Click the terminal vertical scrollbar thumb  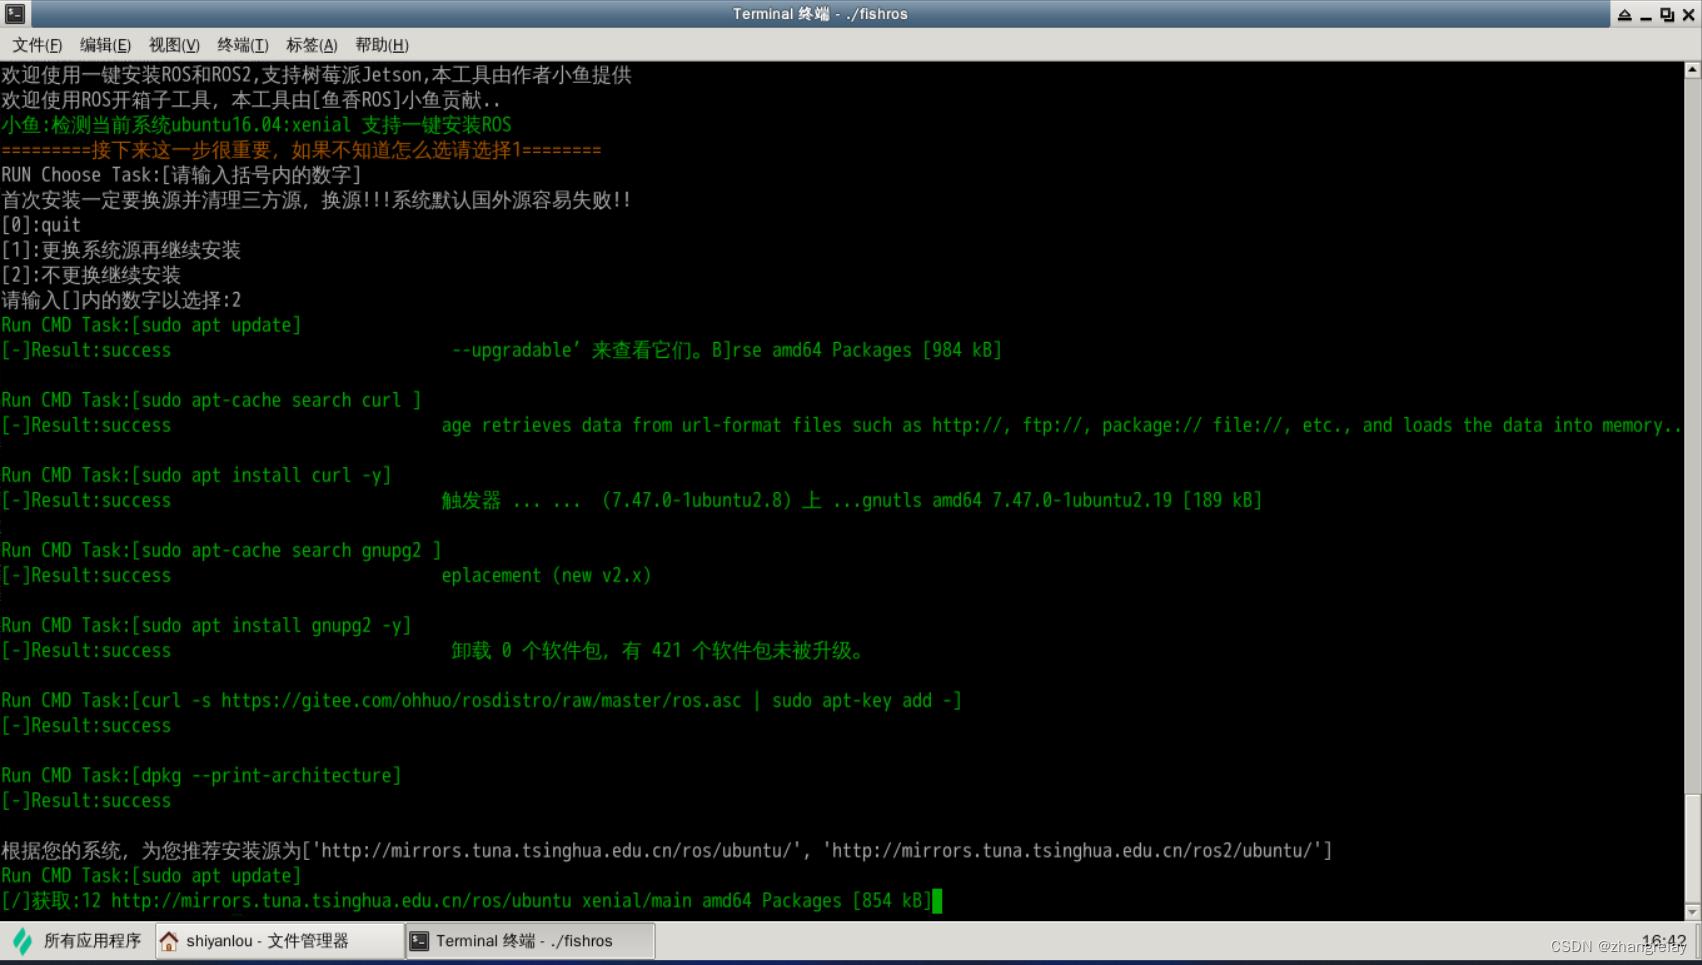pos(1692,848)
